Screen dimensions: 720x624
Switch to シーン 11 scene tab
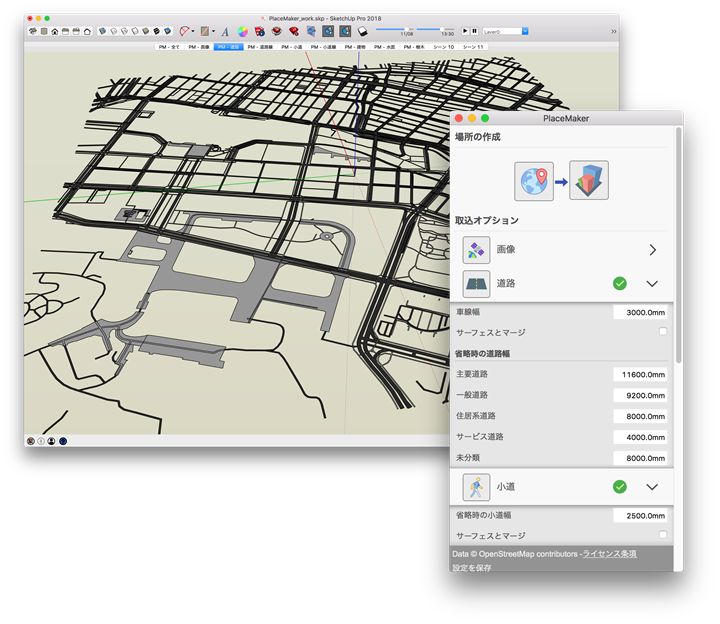pyautogui.click(x=473, y=47)
